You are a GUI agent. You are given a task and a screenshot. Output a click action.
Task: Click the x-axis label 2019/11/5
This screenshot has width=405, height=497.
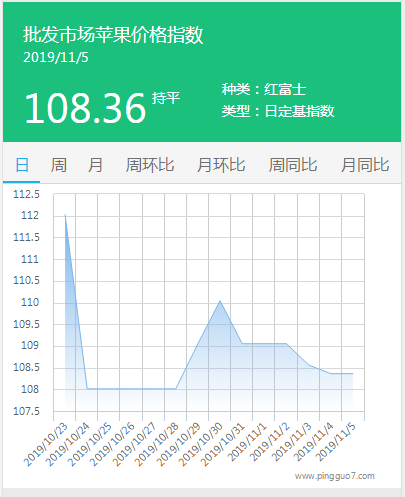click(336, 442)
